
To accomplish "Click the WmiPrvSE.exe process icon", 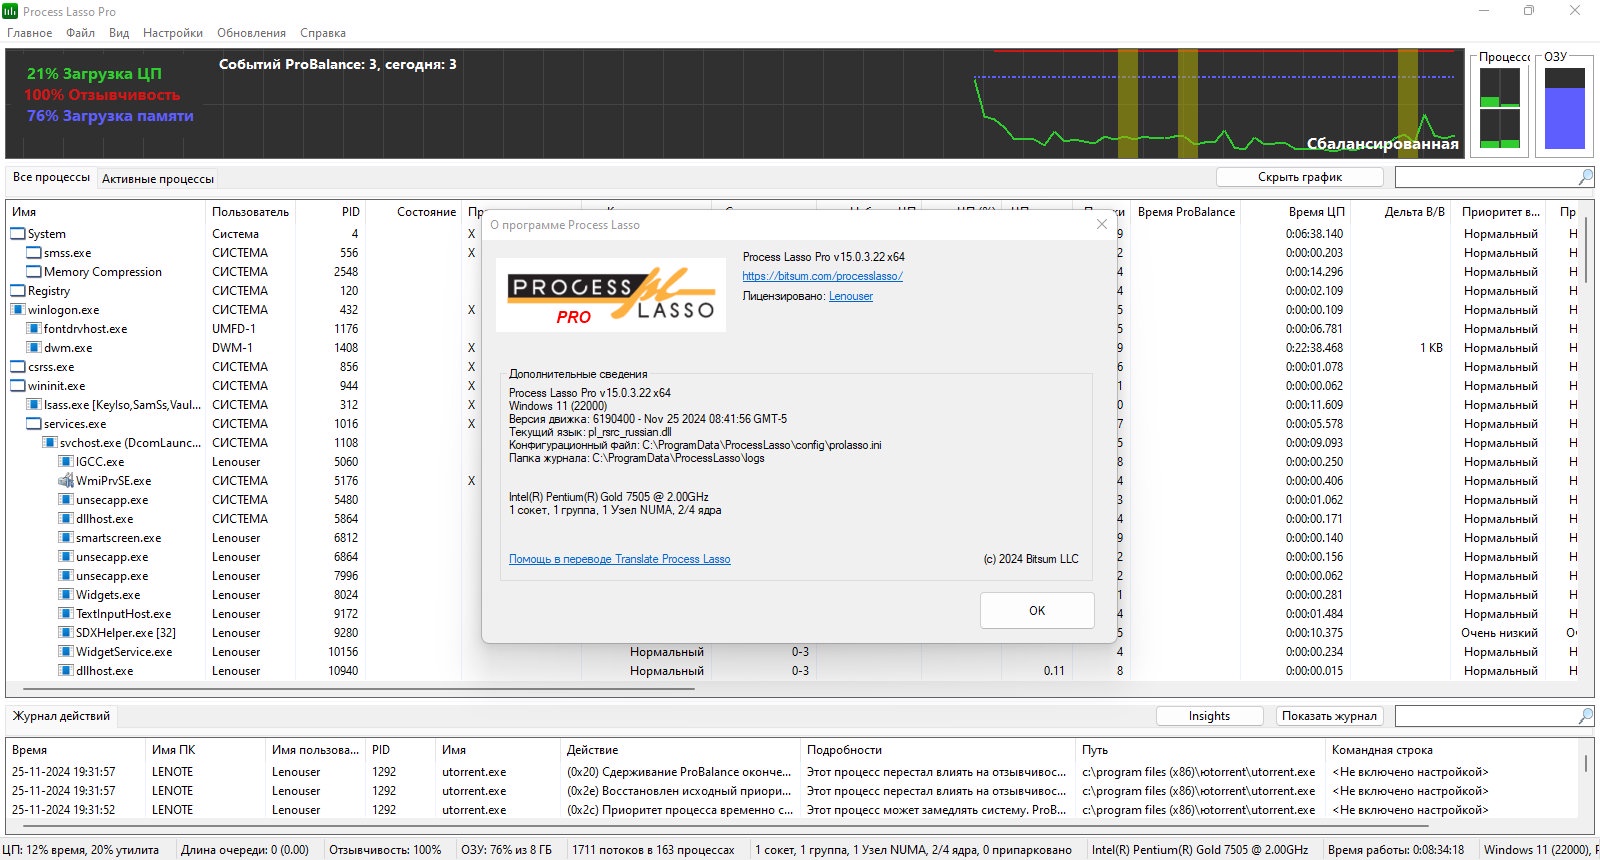I will pos(66,481).
